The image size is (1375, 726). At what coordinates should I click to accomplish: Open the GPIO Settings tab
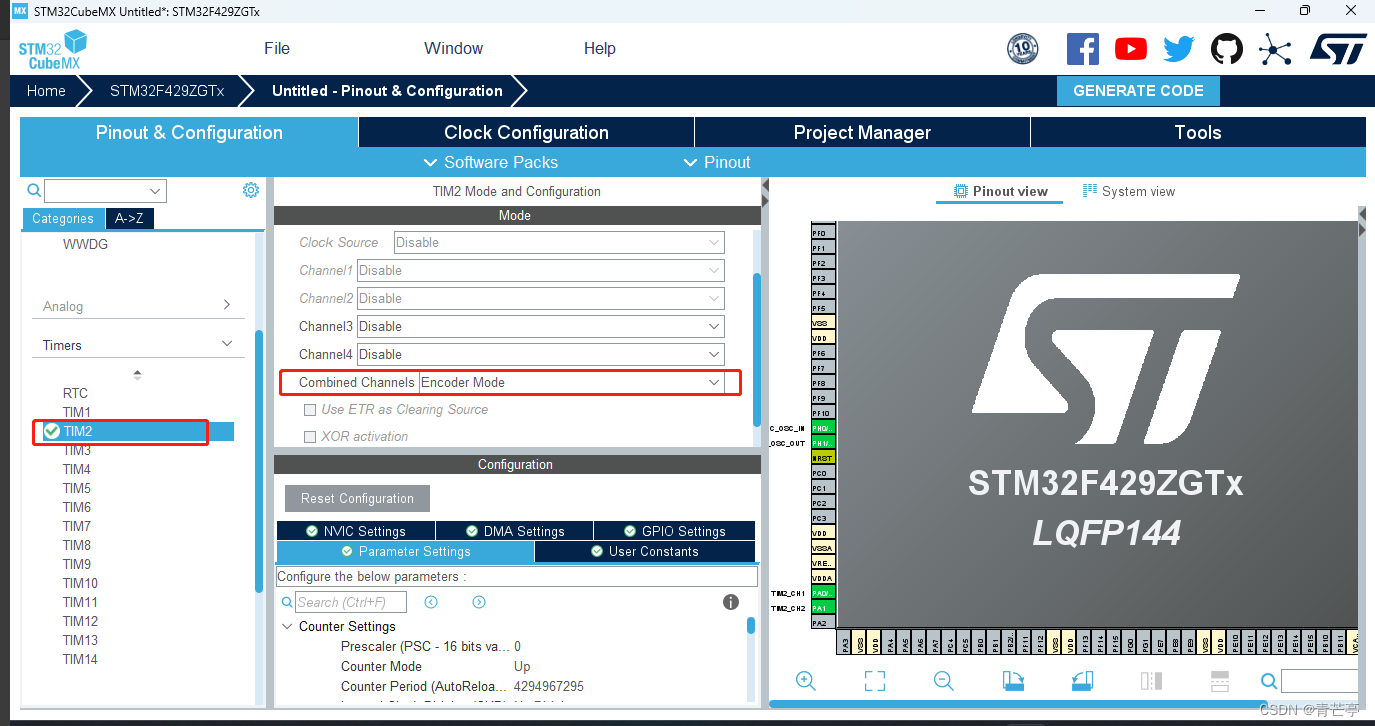675,531
